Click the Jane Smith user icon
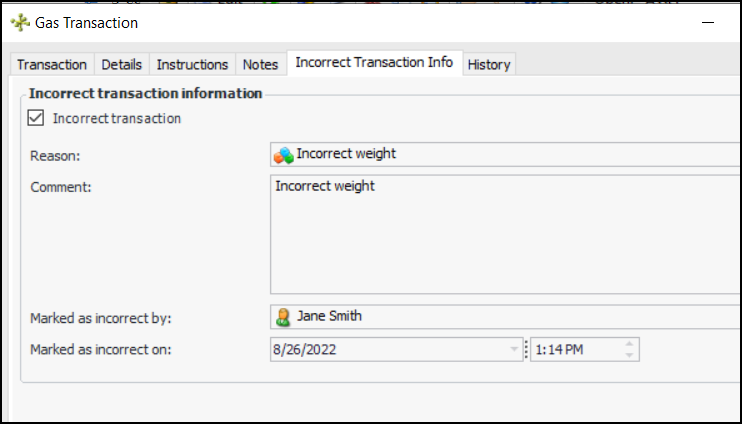 pyautogui.click(x=284, y=317)
